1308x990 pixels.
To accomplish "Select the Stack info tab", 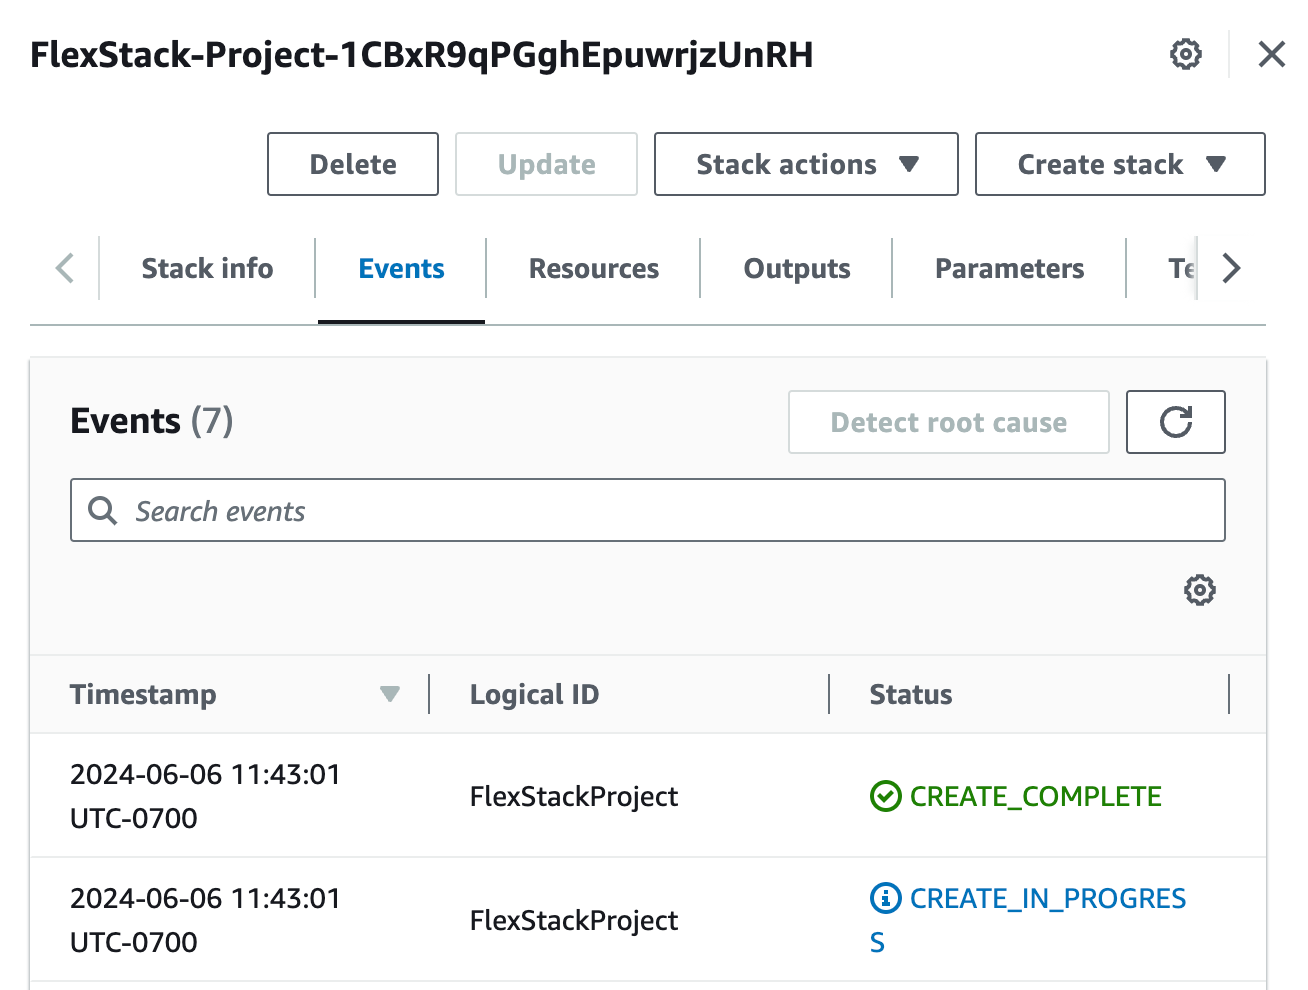I will (x=206, y=268).
